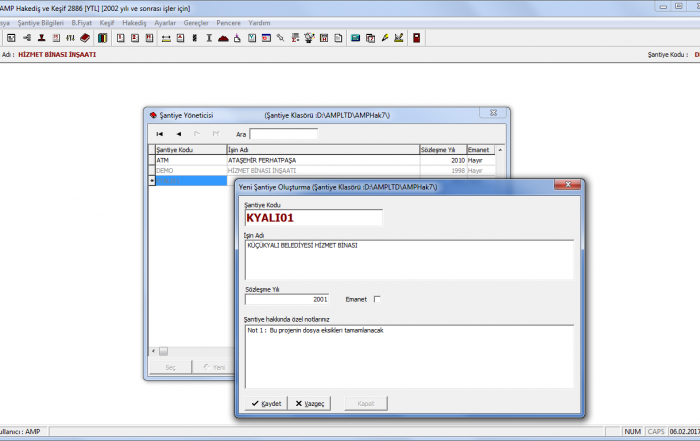Click the Ara search box
This screenshot has width=700, height=441.
point(283,133)
